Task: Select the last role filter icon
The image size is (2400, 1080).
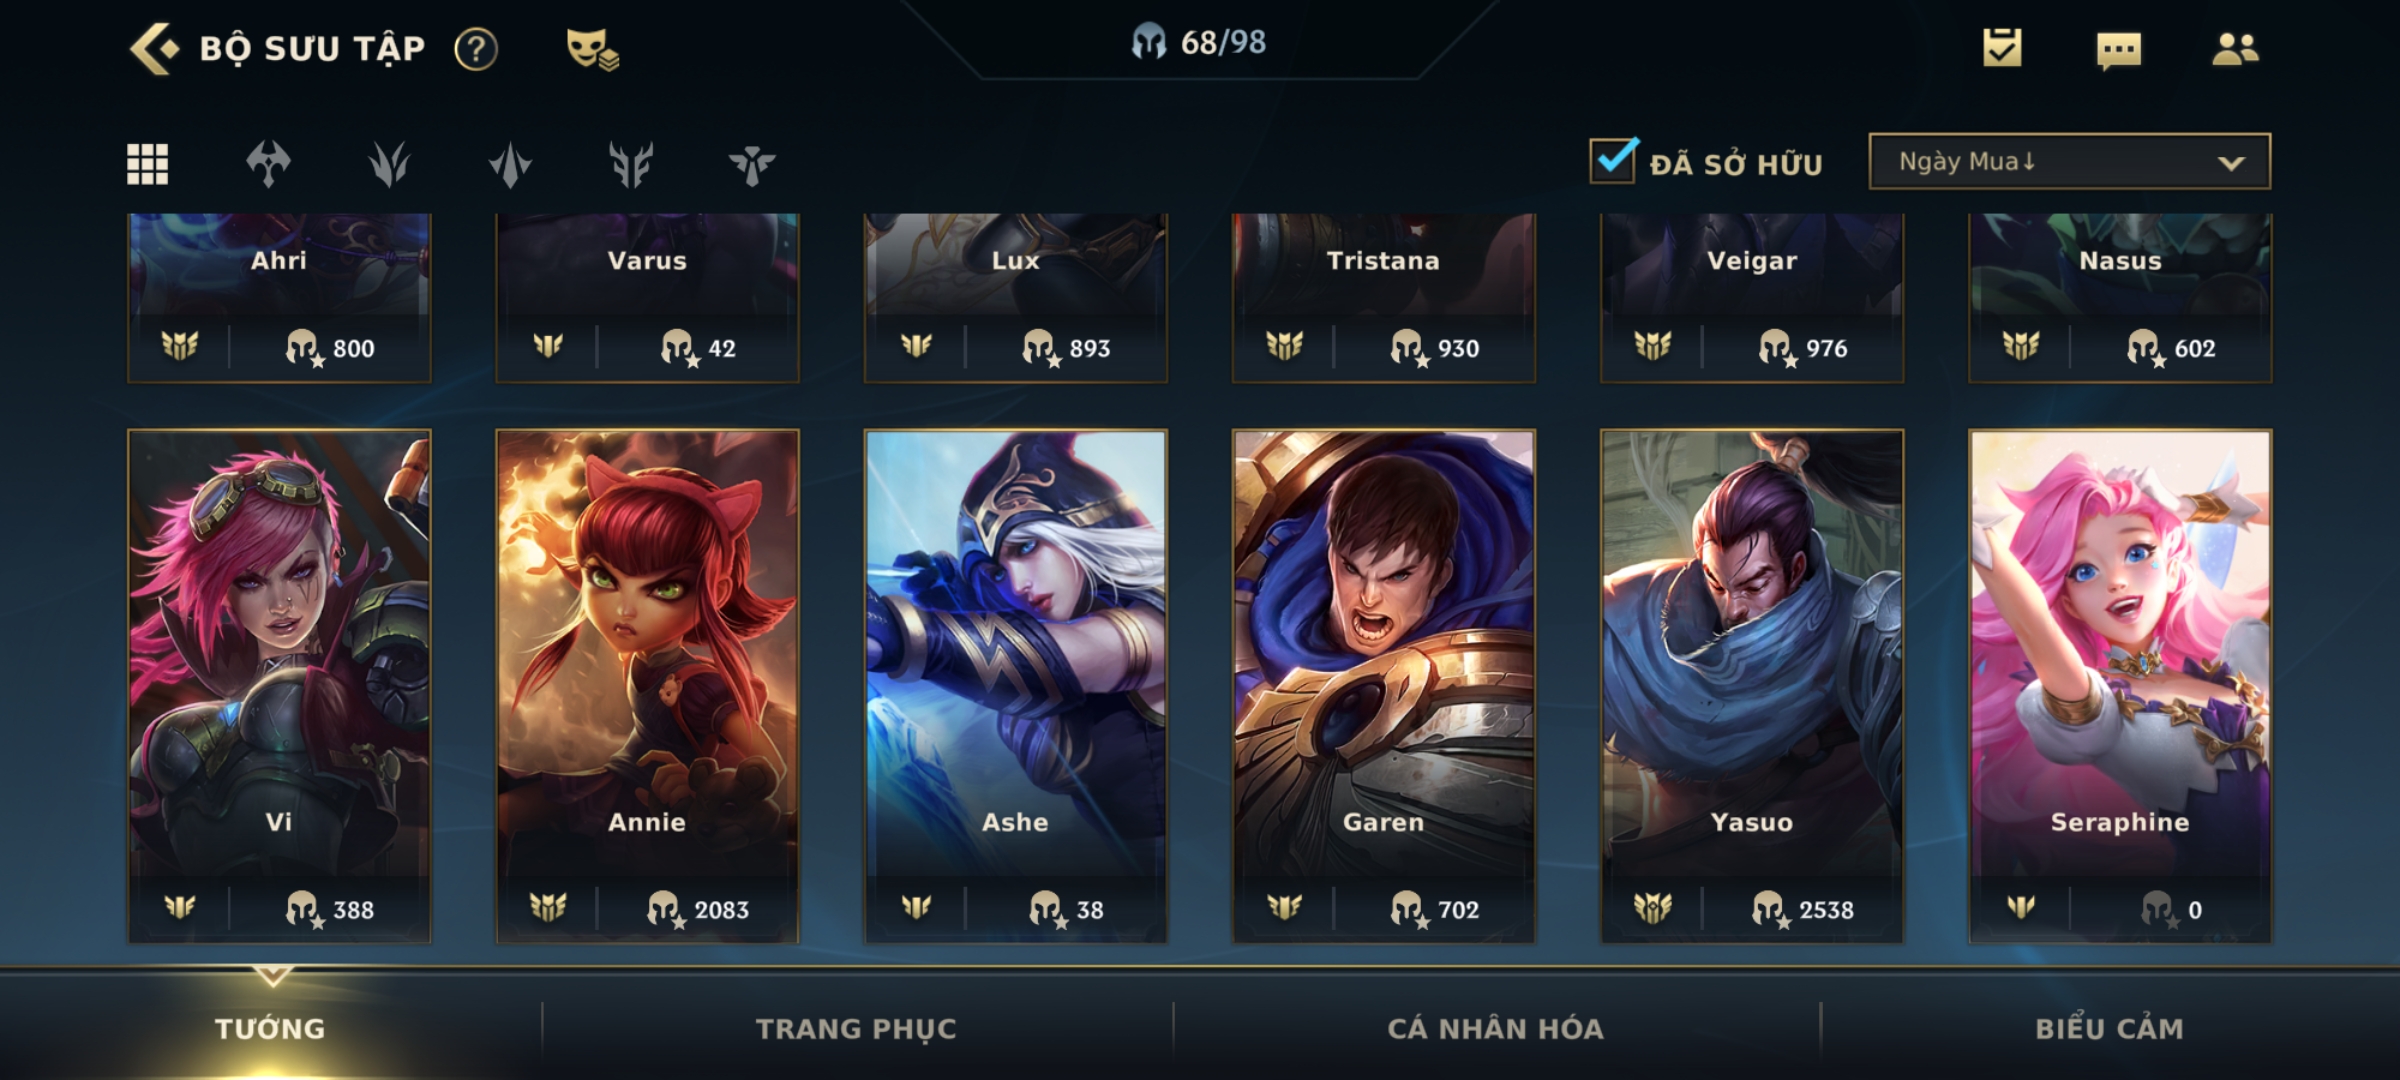Action: coord(752,165)
